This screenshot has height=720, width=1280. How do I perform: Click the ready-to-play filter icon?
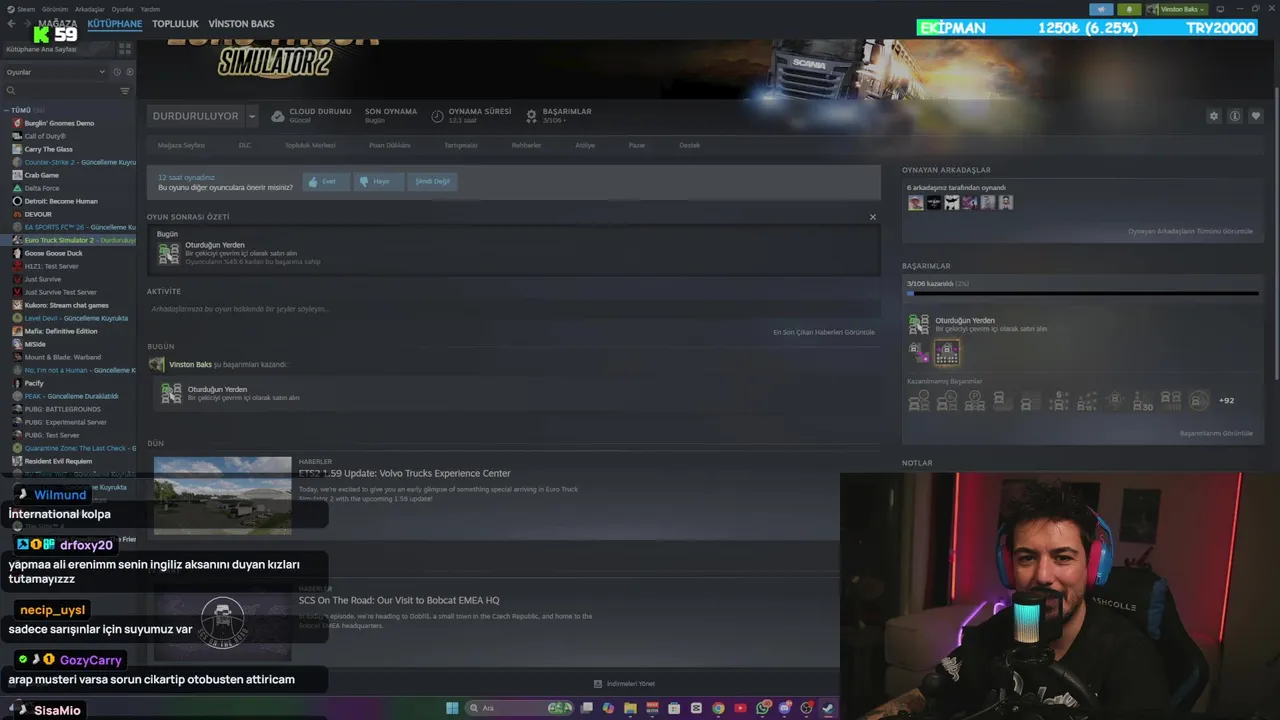128,72
